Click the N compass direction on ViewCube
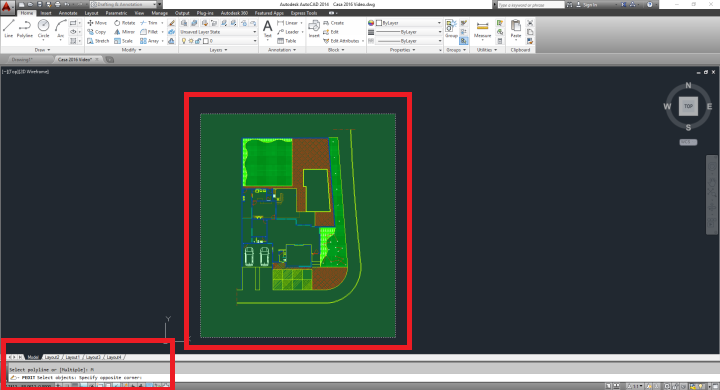 [688, 85]
